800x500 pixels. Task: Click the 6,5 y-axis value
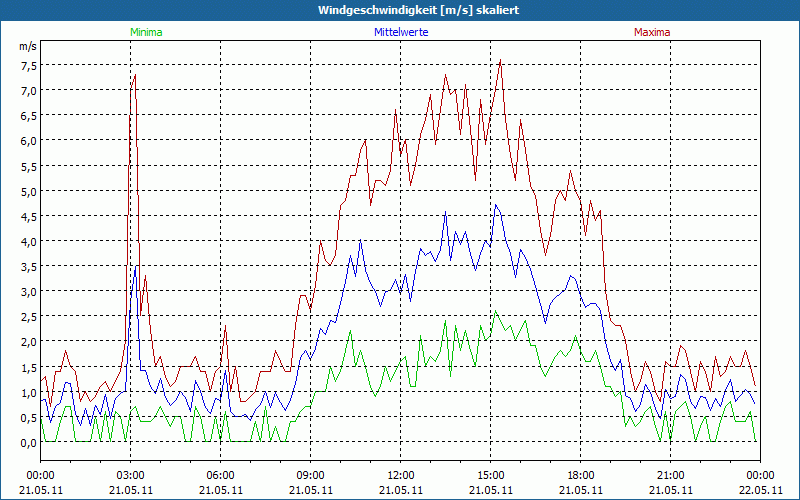click(29, 116)
